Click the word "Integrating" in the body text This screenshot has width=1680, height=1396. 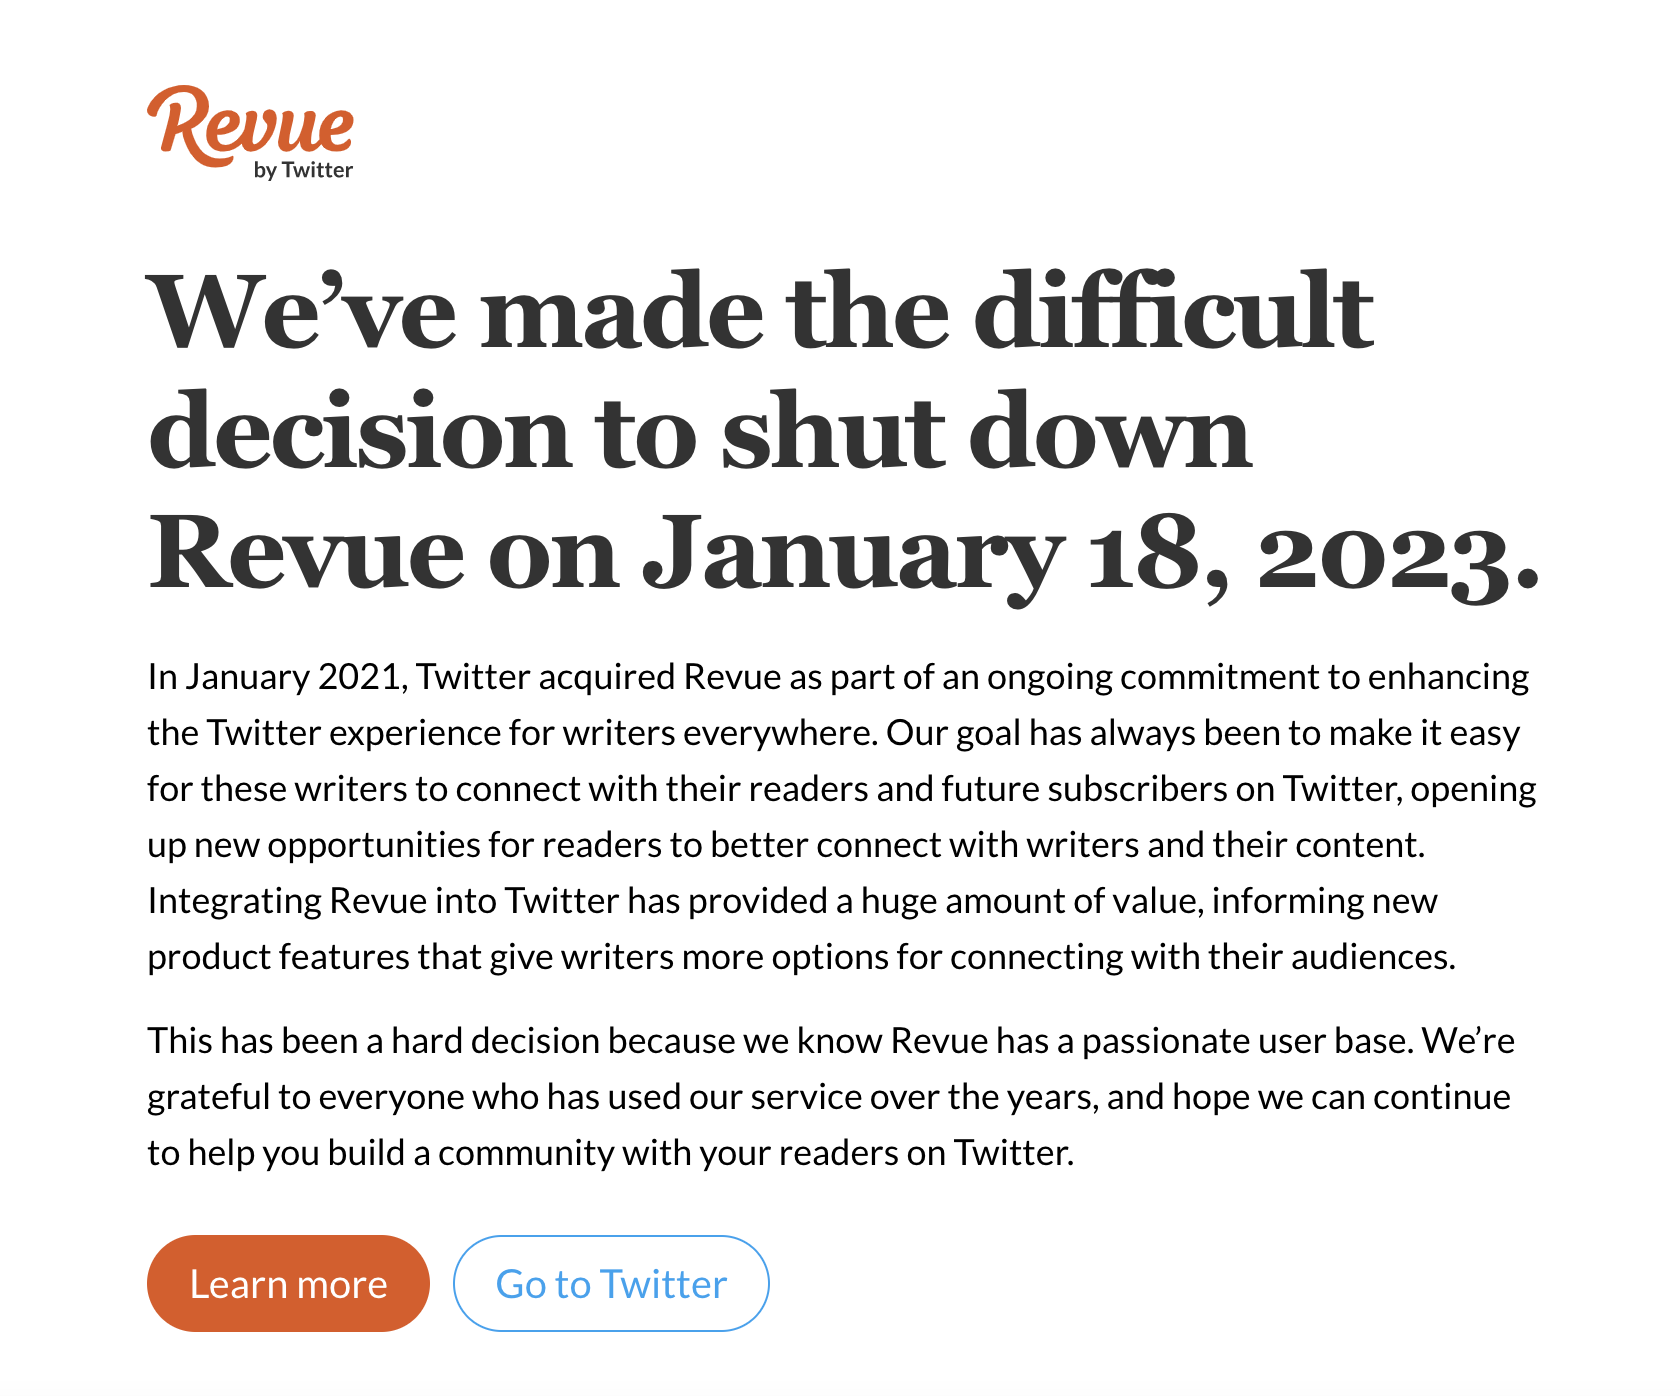pos(234,901)
